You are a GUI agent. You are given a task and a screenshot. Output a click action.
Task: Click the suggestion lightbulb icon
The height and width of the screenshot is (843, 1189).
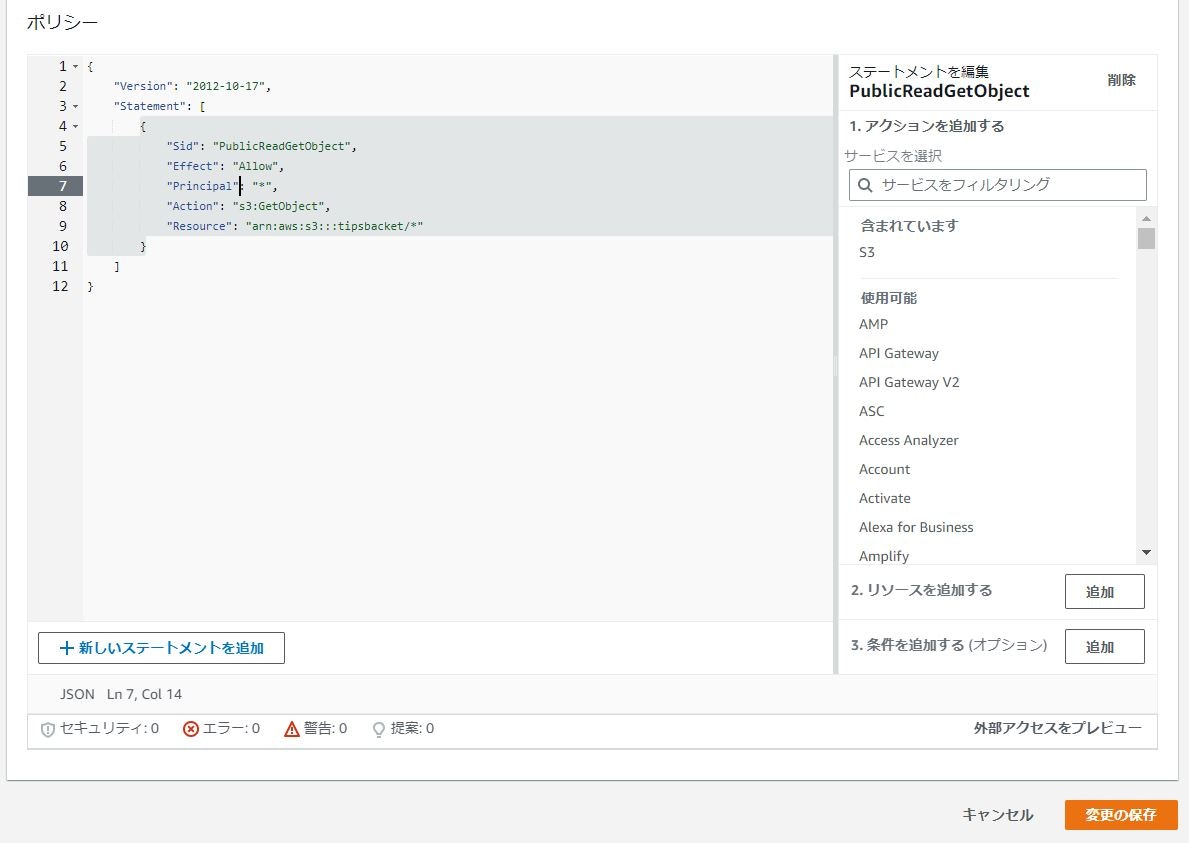click(379, 729)
